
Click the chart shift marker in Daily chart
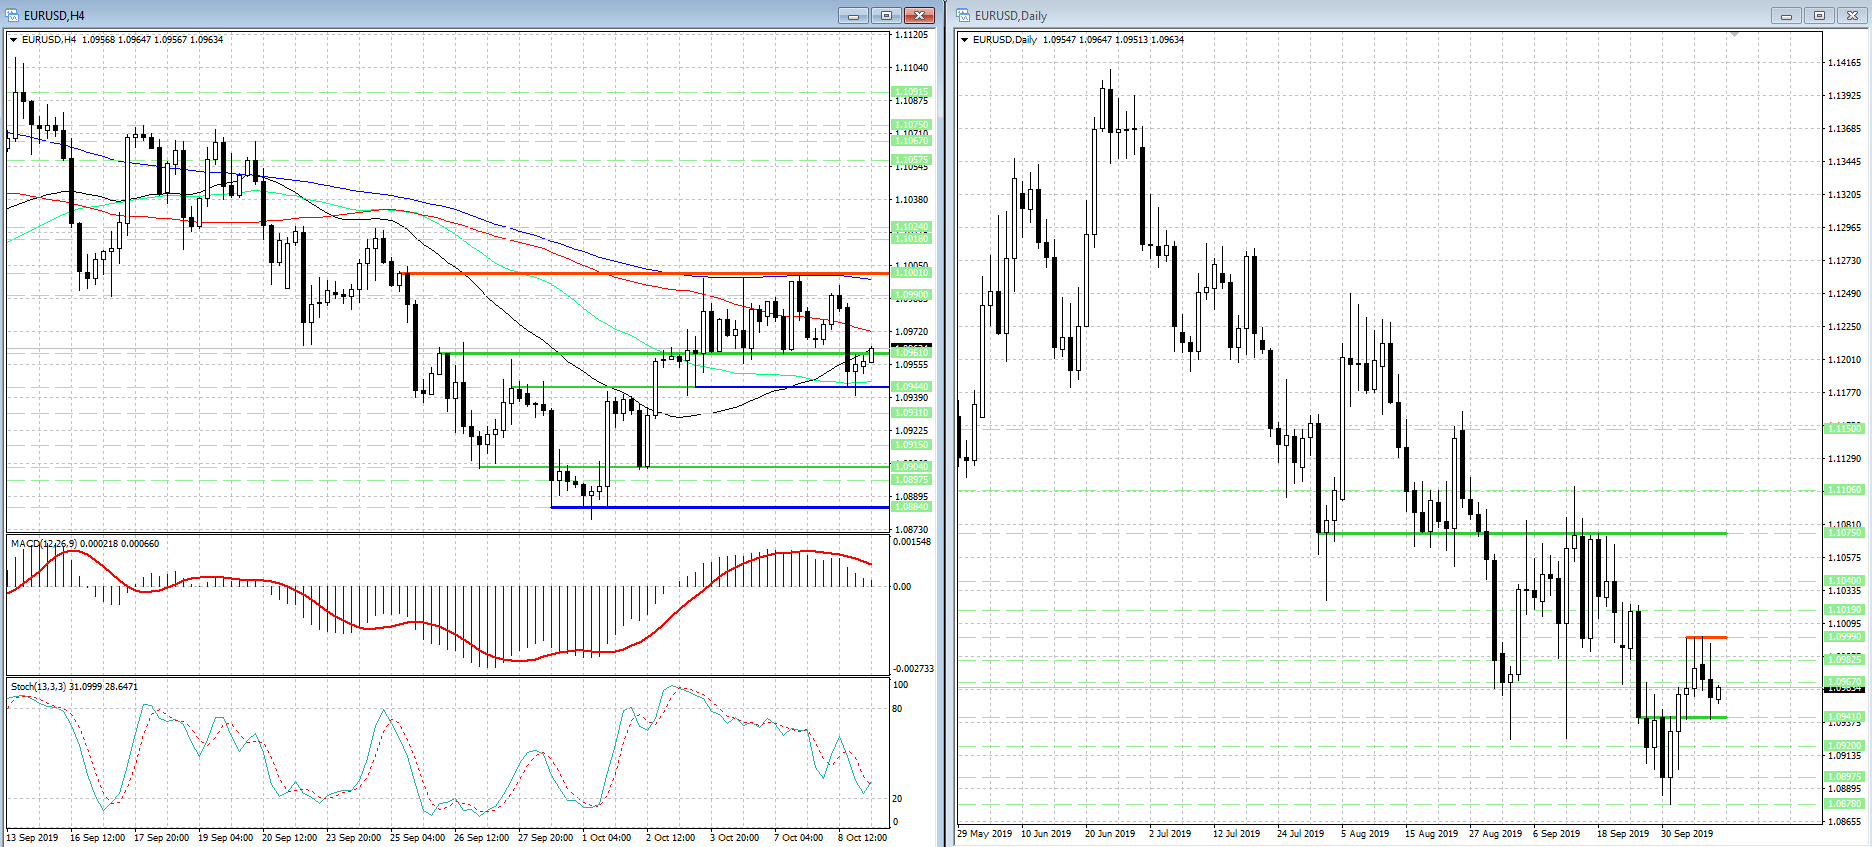point(1735,34)
